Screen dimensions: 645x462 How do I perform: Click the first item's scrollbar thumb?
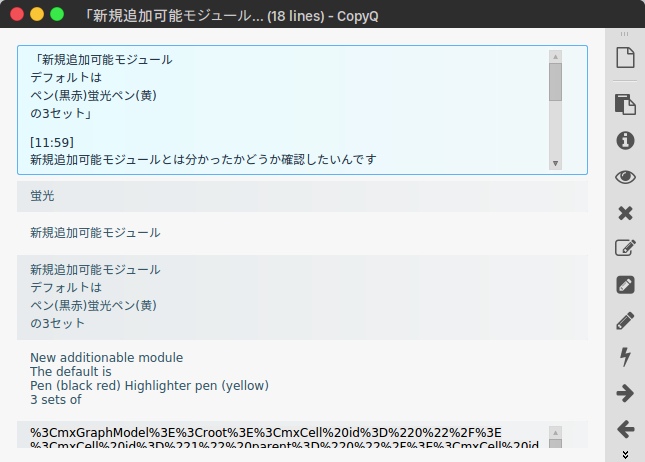pos(555,82)
